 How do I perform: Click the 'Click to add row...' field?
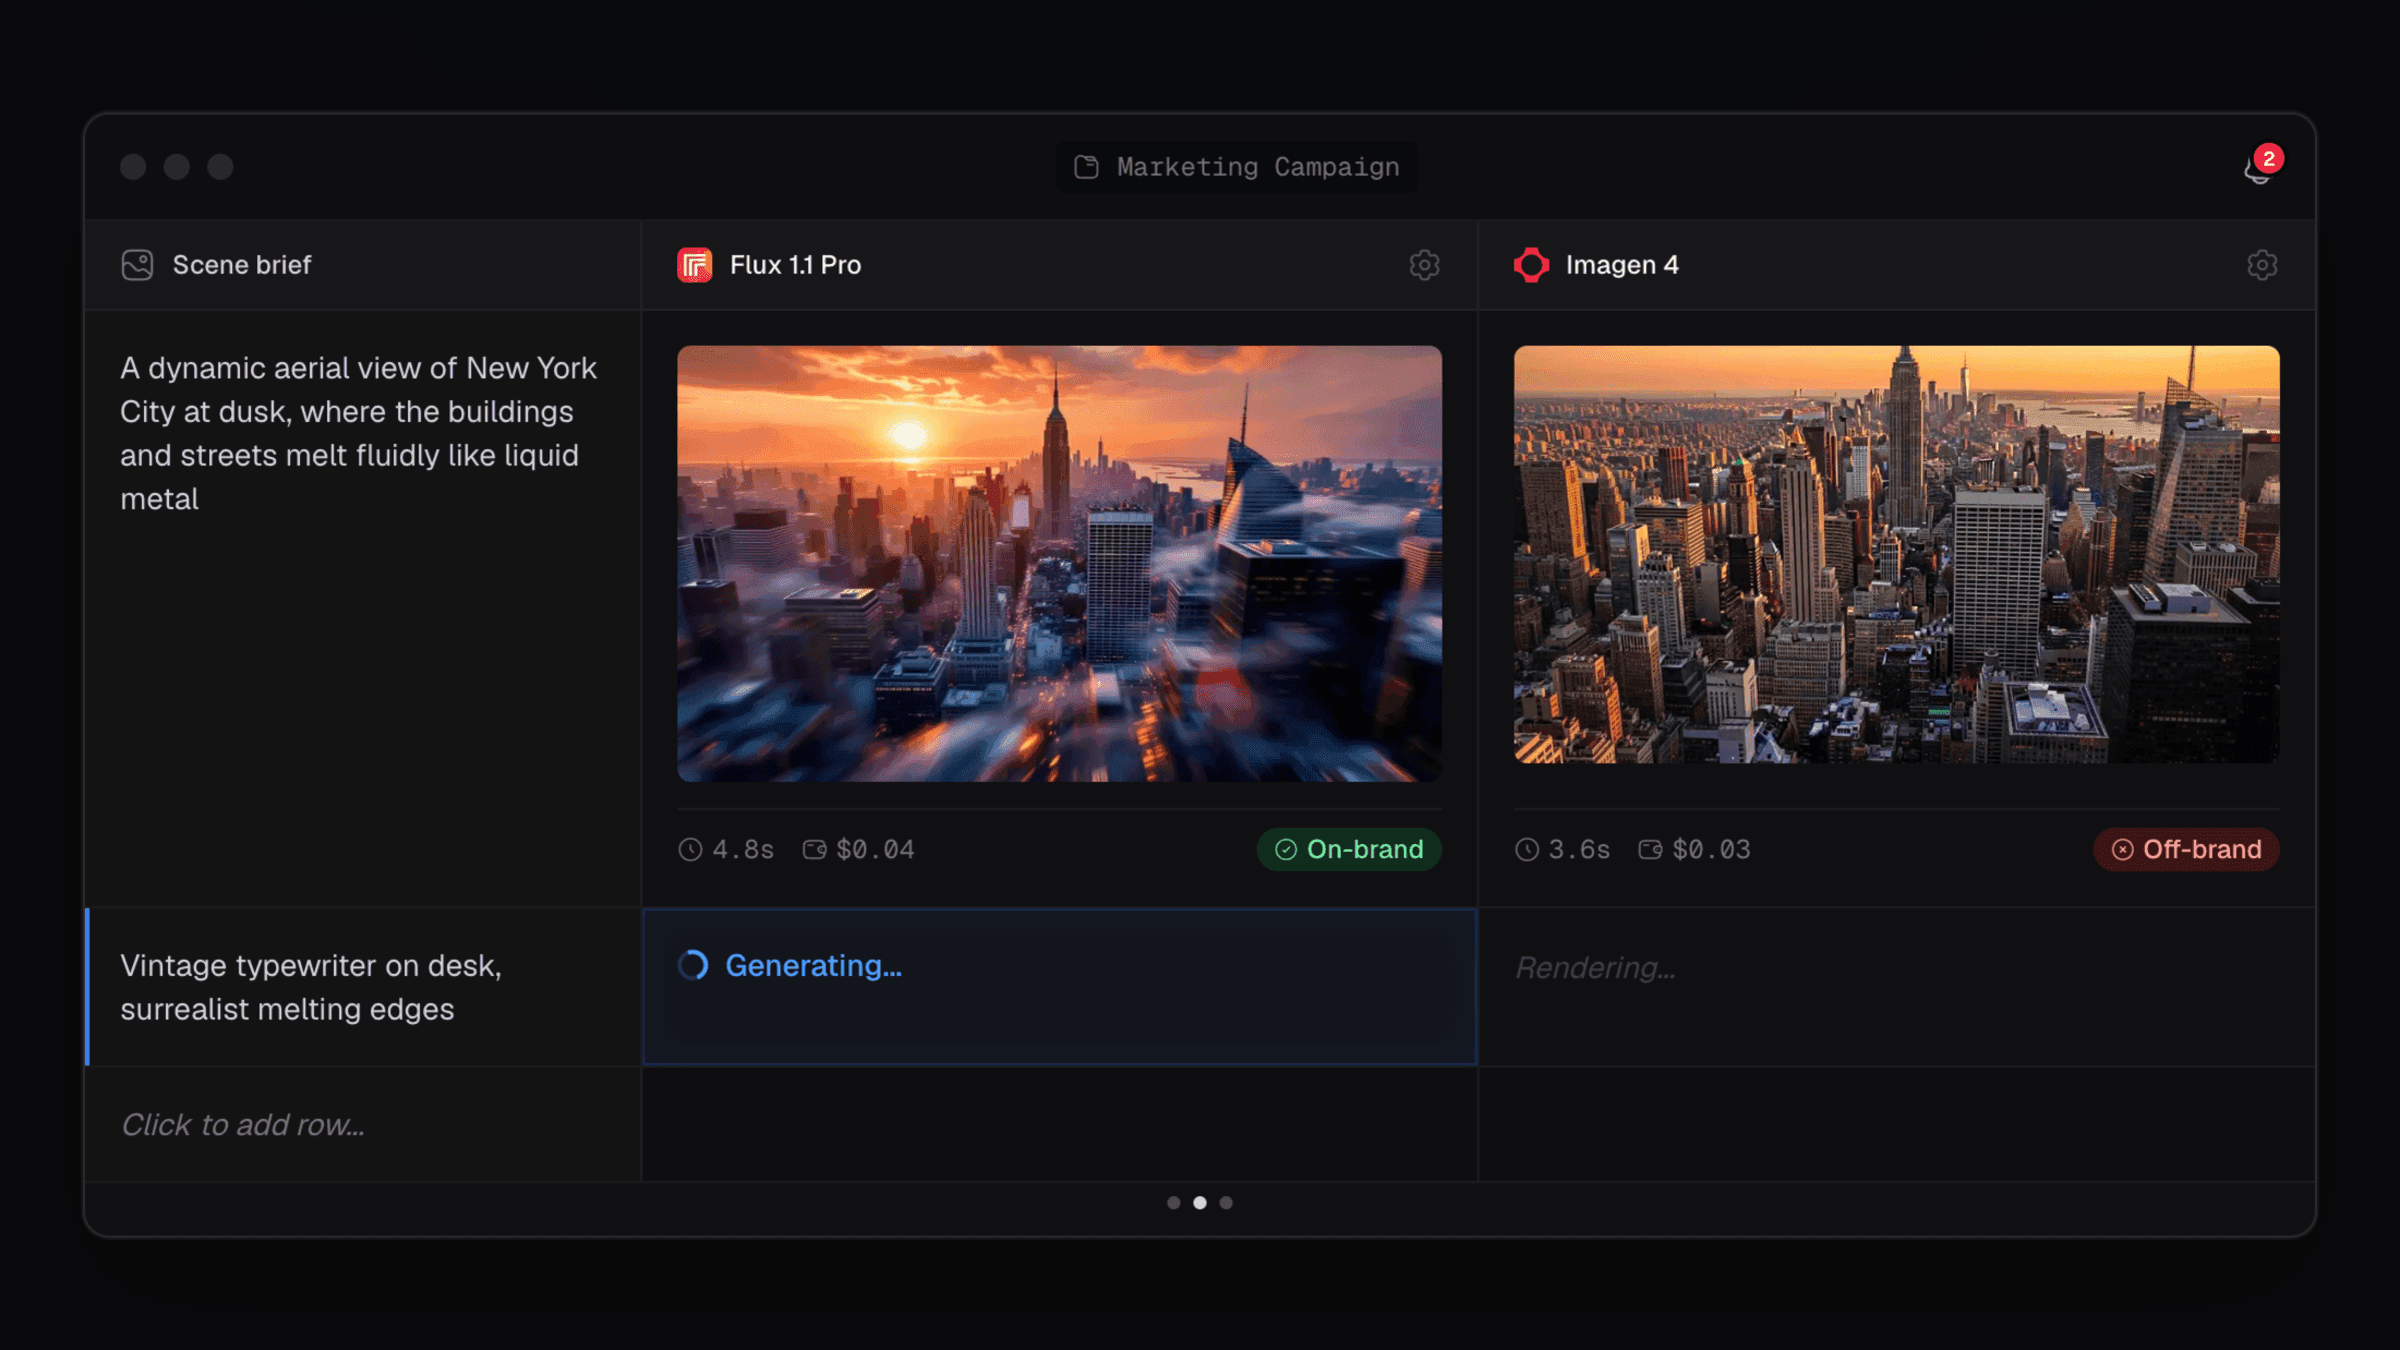362,1124
